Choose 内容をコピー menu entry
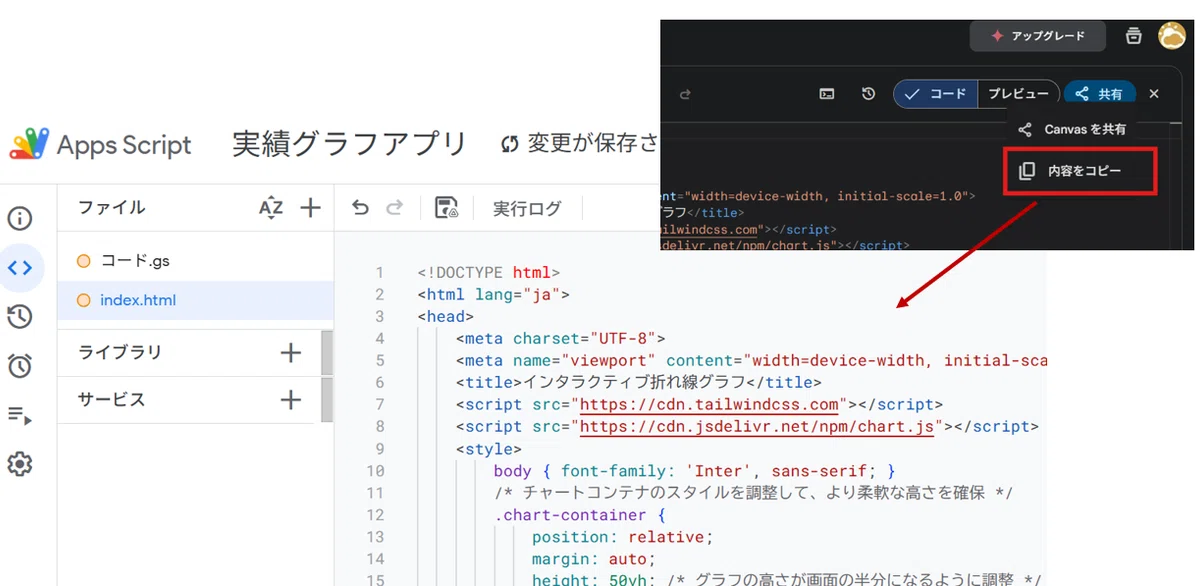The width and height of the screenshot is (1200, 586). point(1081,171)
